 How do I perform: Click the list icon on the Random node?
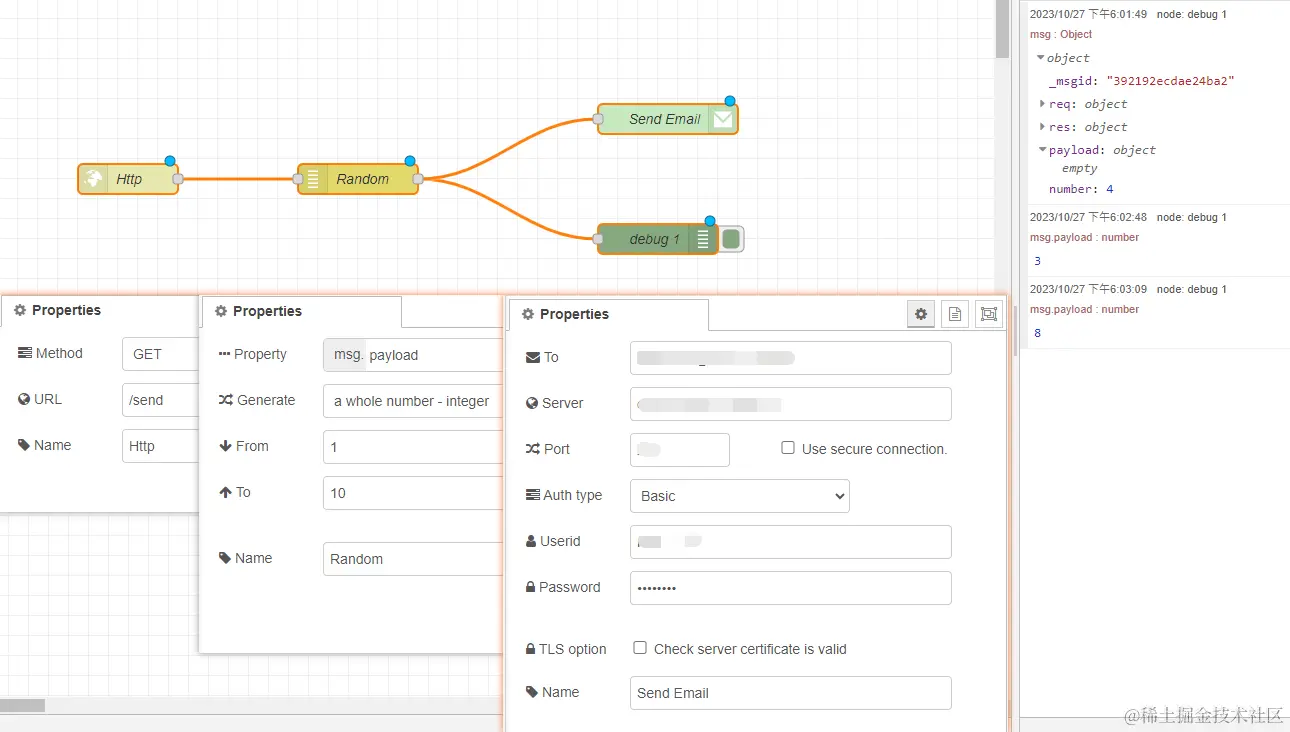click(313, 179)
